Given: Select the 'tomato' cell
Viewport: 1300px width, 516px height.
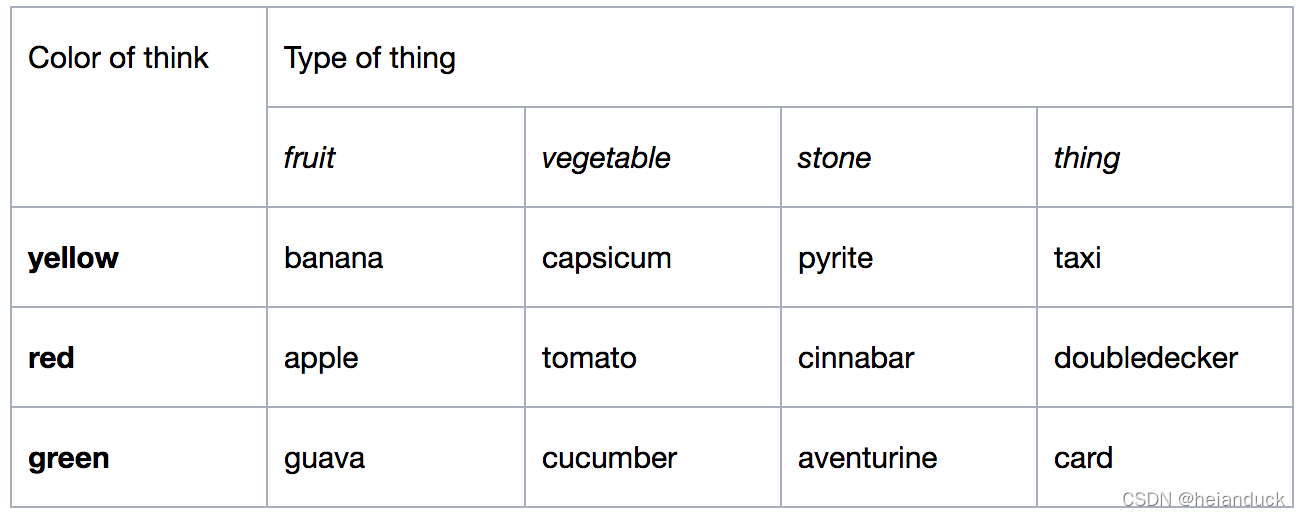Looking at the screenshot, I should pyautogui.click(x=653, y=357).
